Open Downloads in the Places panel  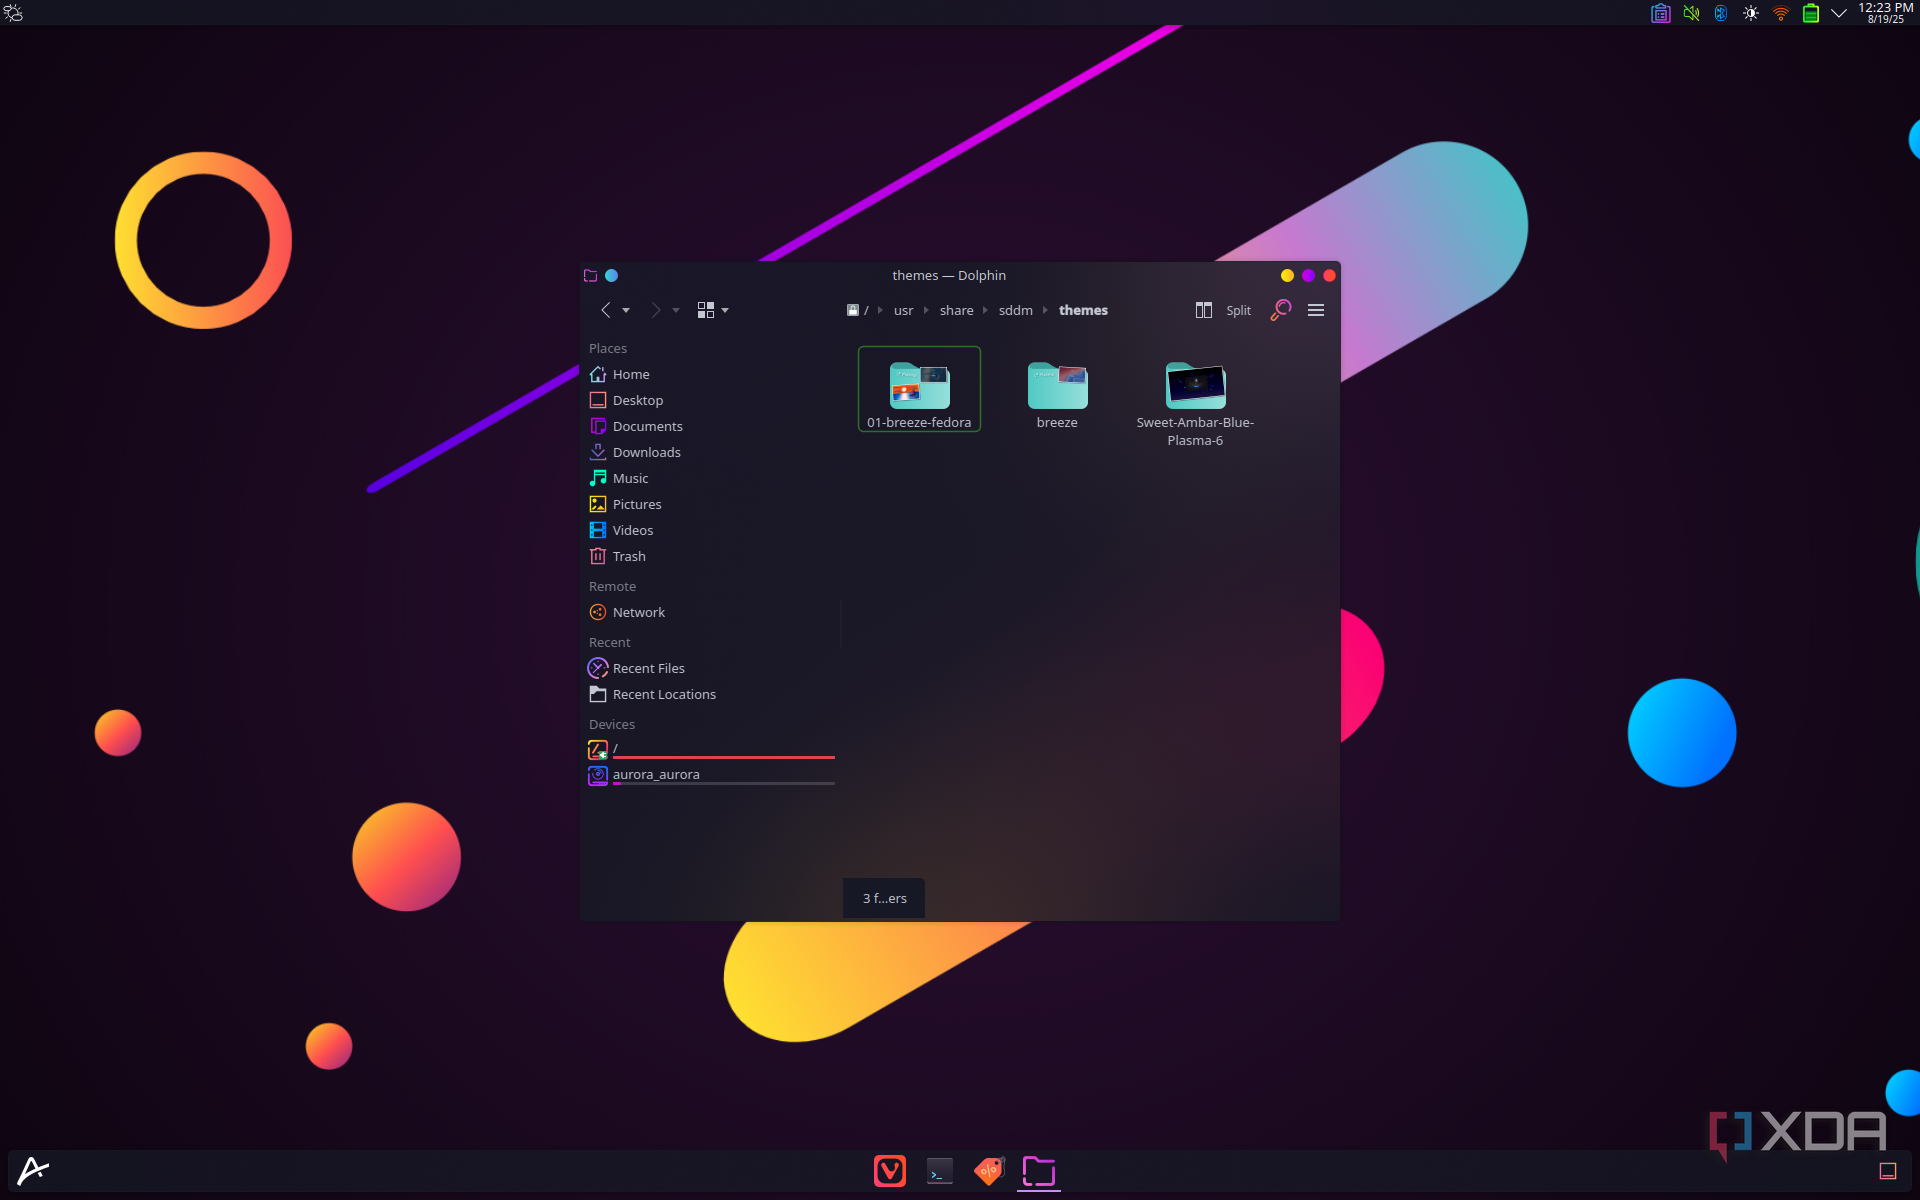pos(646,452)
